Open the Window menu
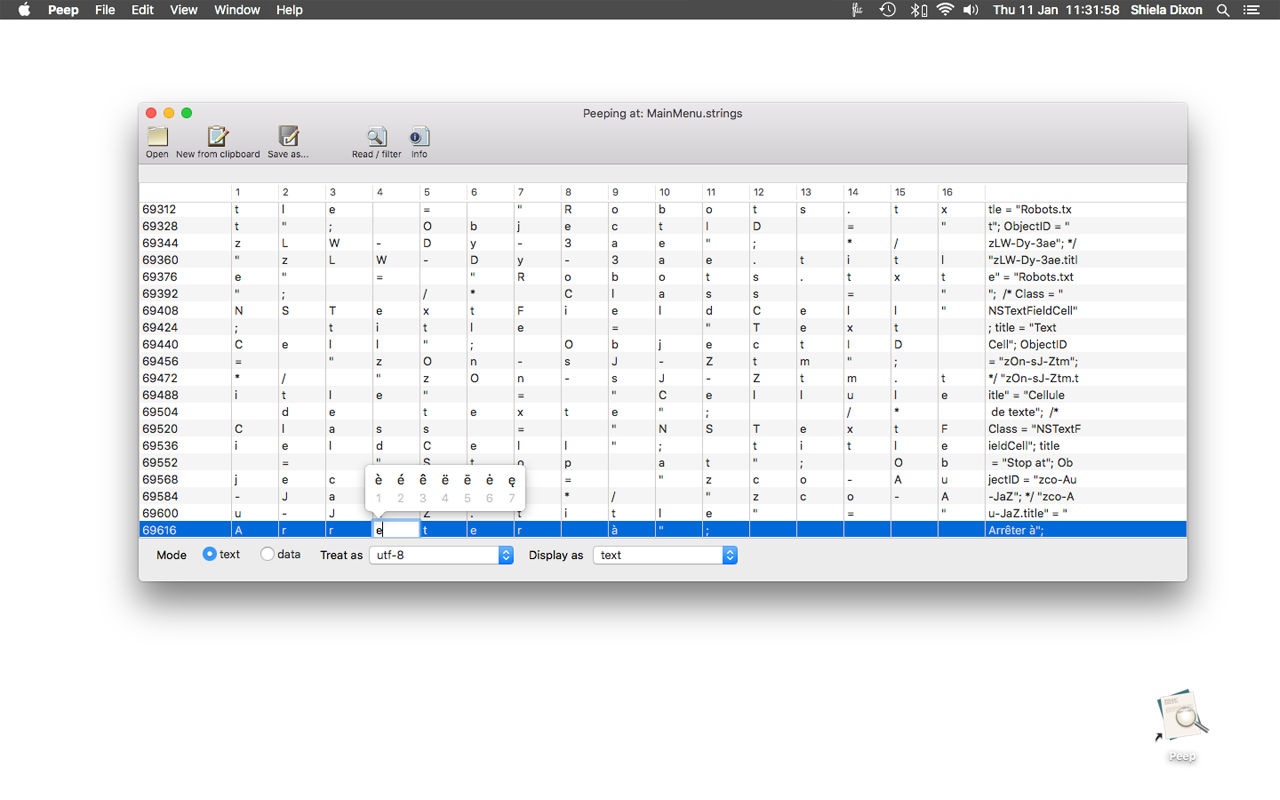 coord(237,10)
